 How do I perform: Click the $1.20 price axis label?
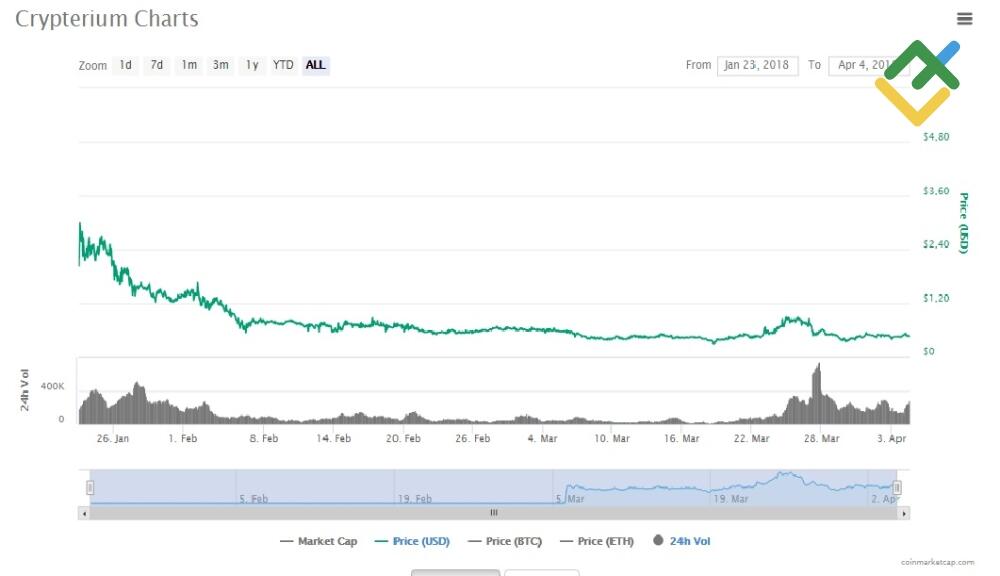pyautogui.click(x=936, y=298)
